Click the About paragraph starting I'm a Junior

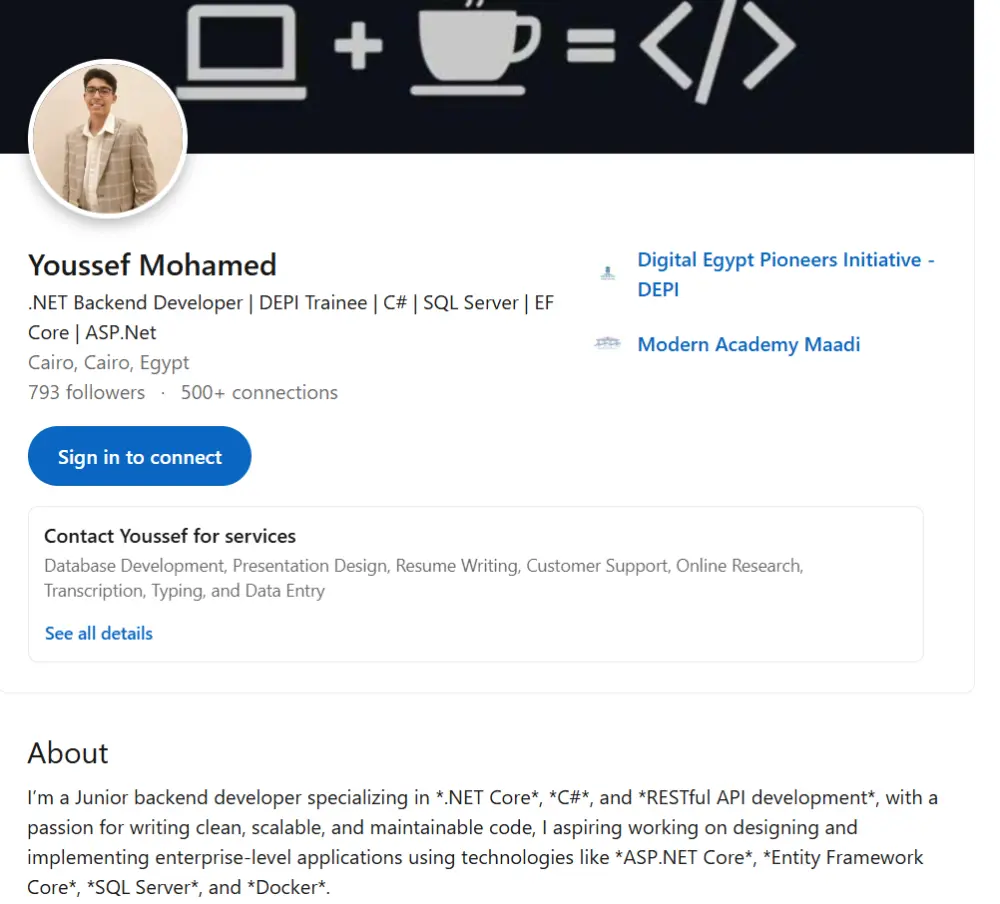tap(482, 842)
